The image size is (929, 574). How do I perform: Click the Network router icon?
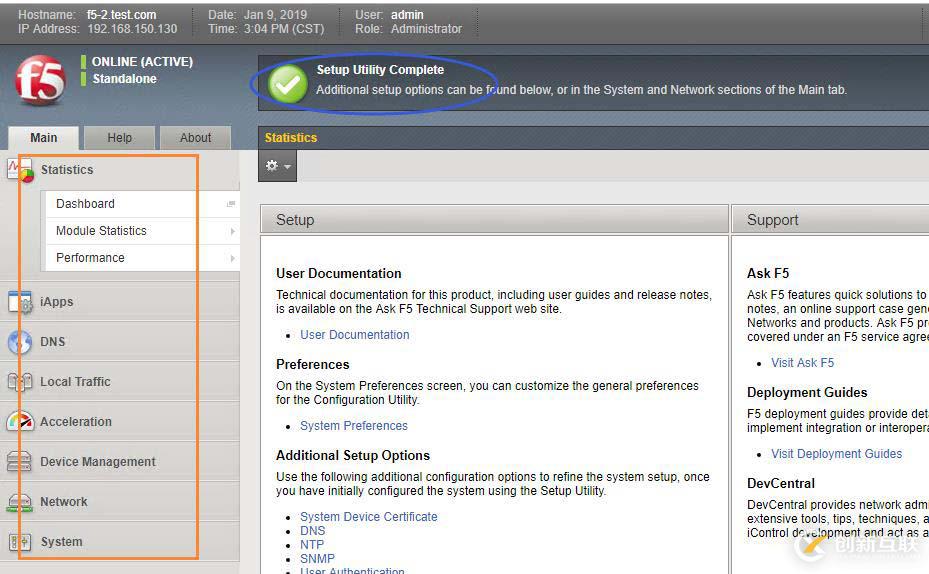tap(20, 502)
